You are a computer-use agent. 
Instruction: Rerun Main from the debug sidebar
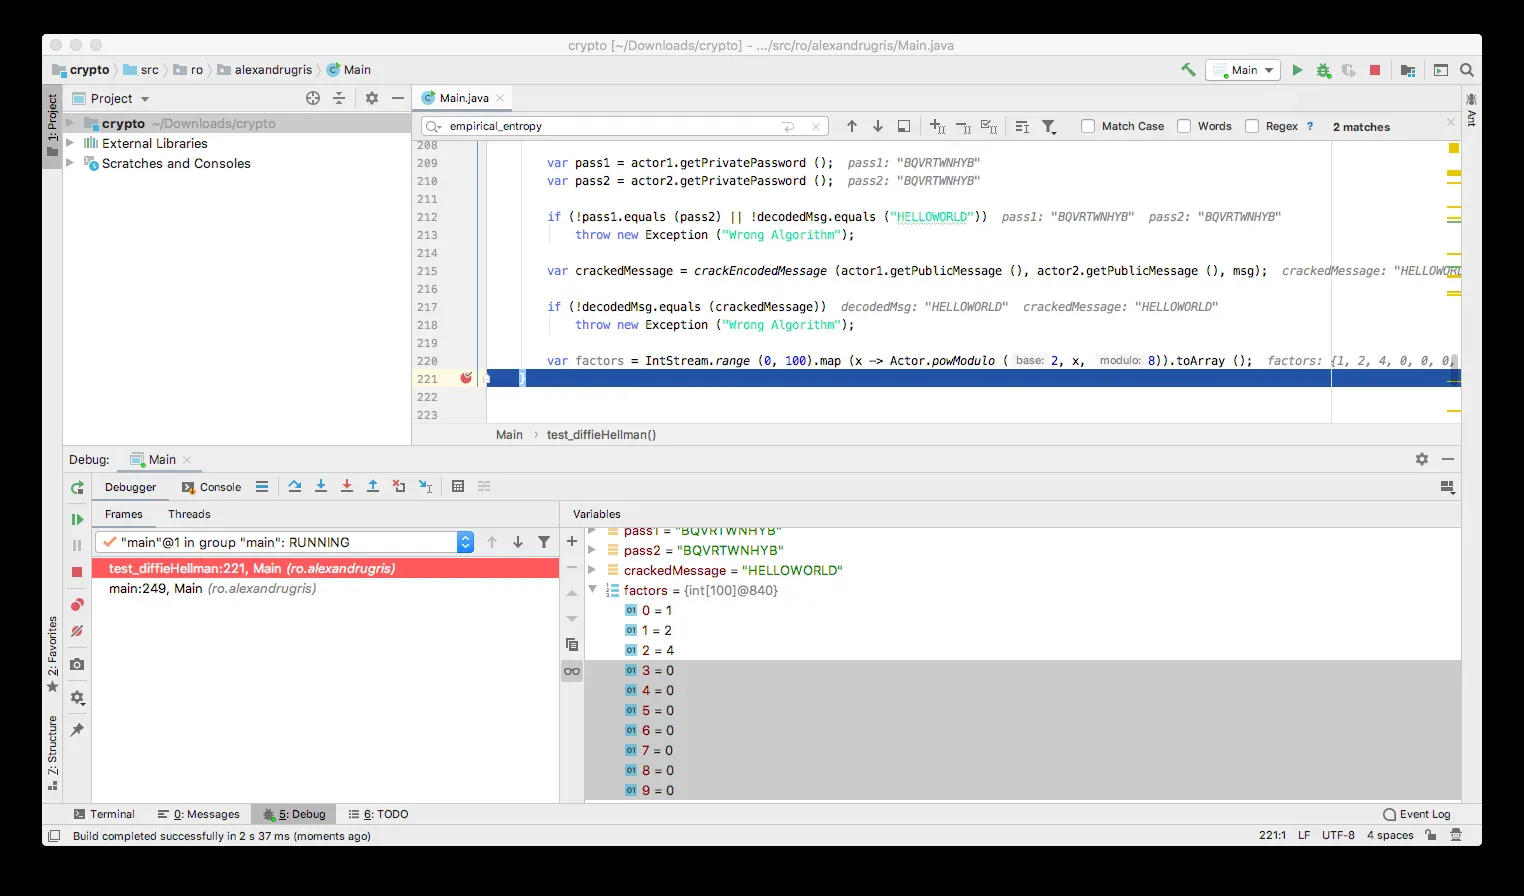point(77,488)
